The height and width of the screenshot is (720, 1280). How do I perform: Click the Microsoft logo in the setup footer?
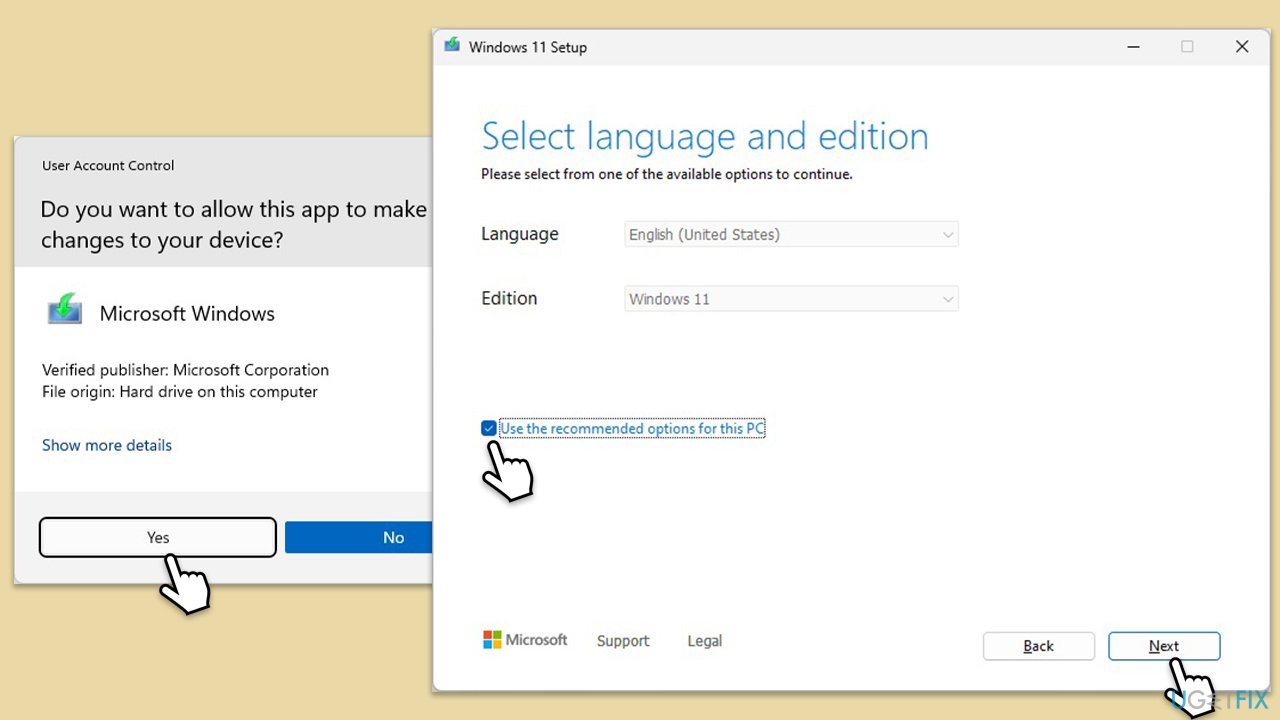(525, 640)
